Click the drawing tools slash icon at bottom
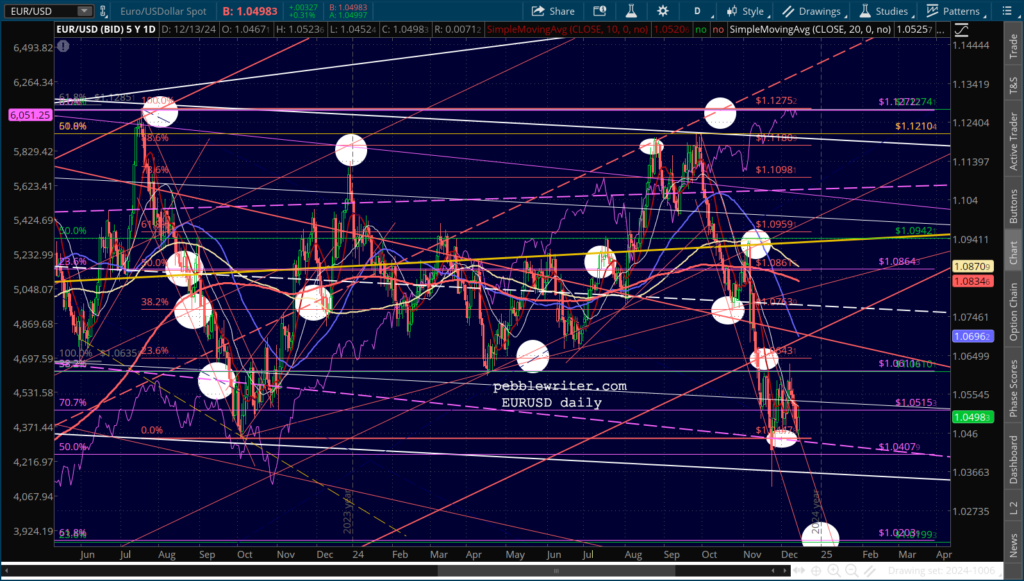 tap(869, 571)
